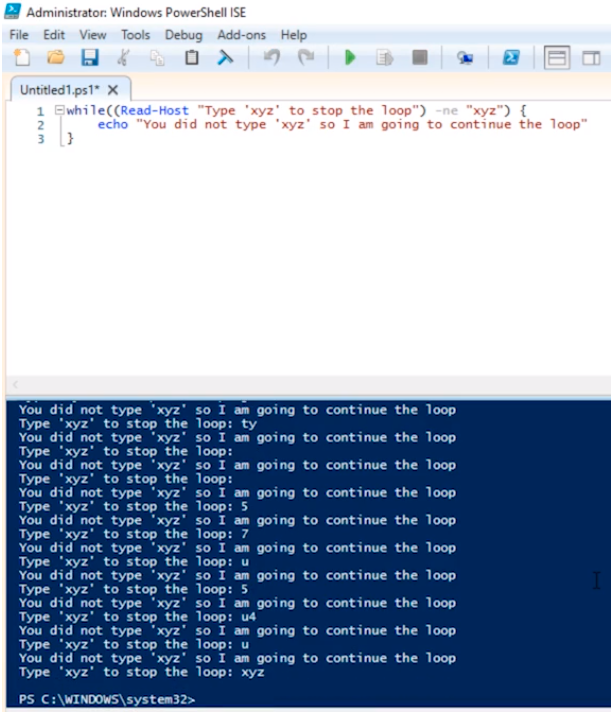Open the Add-ons menu
This screenshot has width=611, height=712.
[241, 34]
